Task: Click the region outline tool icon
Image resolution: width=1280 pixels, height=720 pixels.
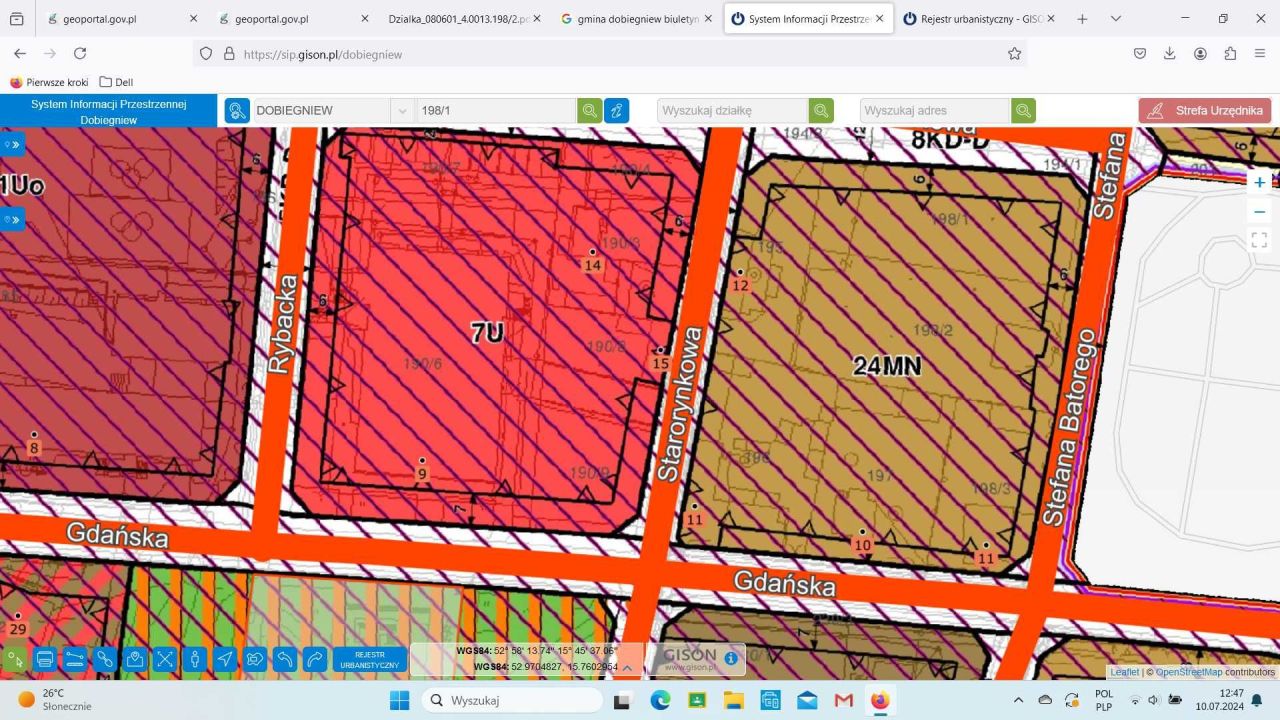Action: click(x=255, y=659)
